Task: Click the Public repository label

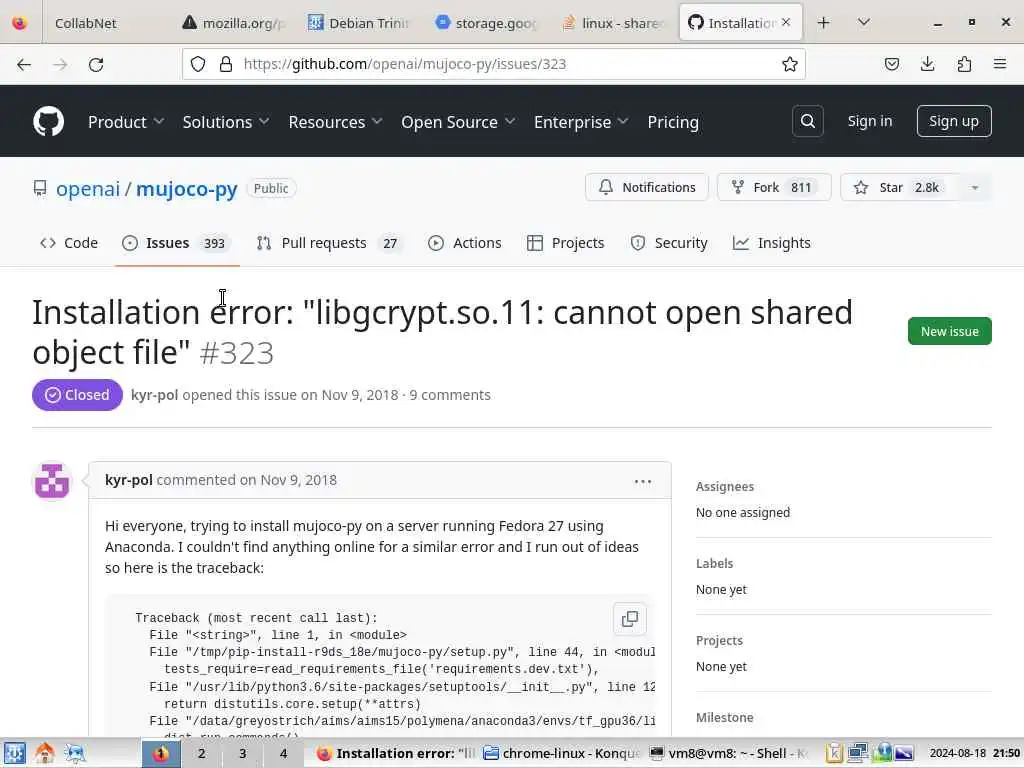Action: click(271, 188)
